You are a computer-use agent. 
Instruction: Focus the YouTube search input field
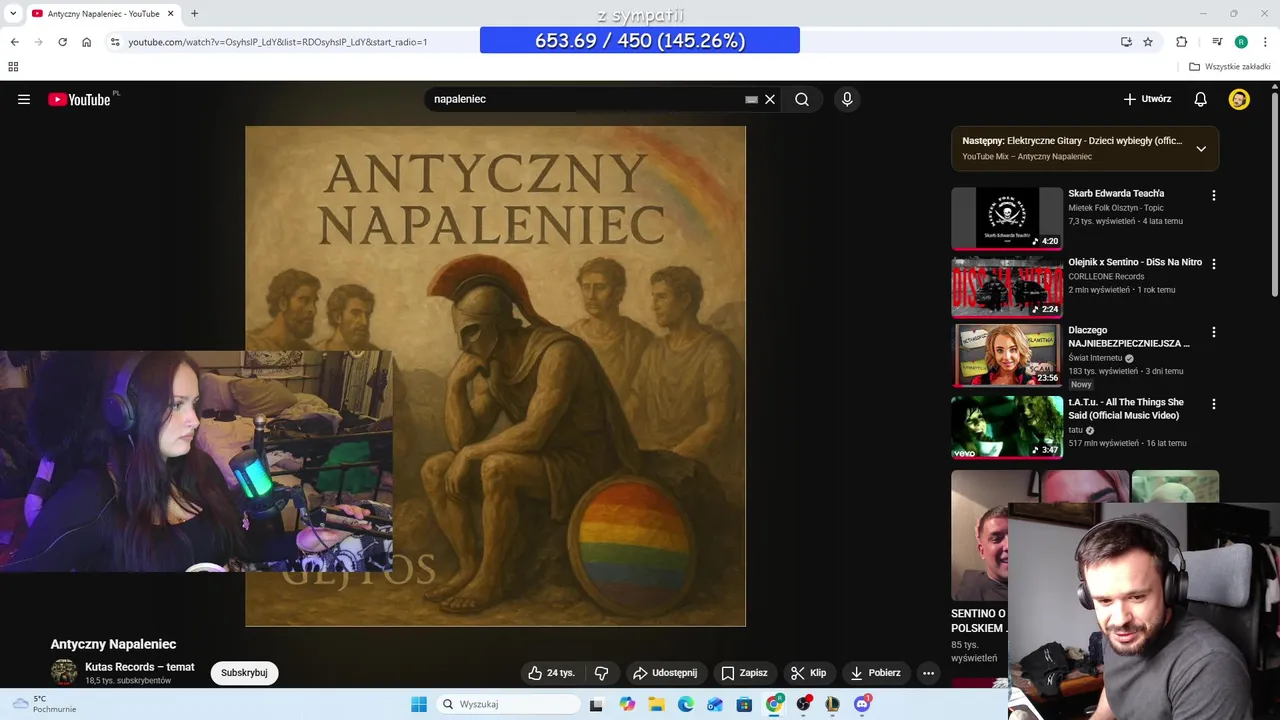(585, 99)
